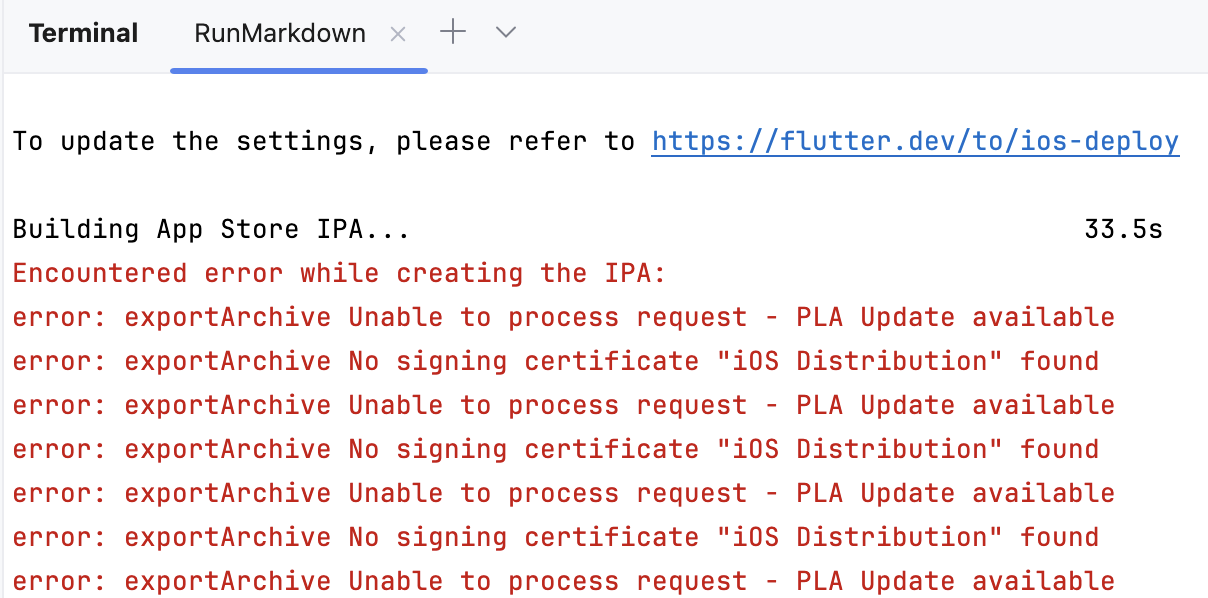Click the first 'PLA Update available' error line
Viewport: 1208px width, 598px height.
point(563,318)
